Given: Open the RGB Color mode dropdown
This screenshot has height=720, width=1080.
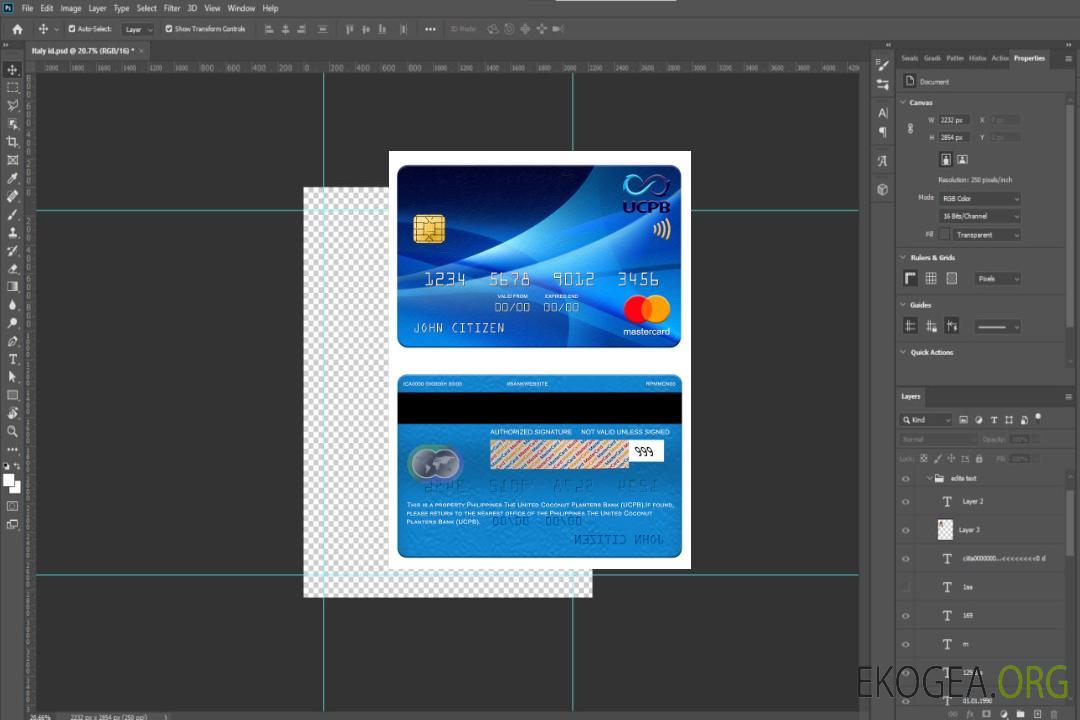Looking at the screenshot, I should pyautogui.click(x=979, y=198).
